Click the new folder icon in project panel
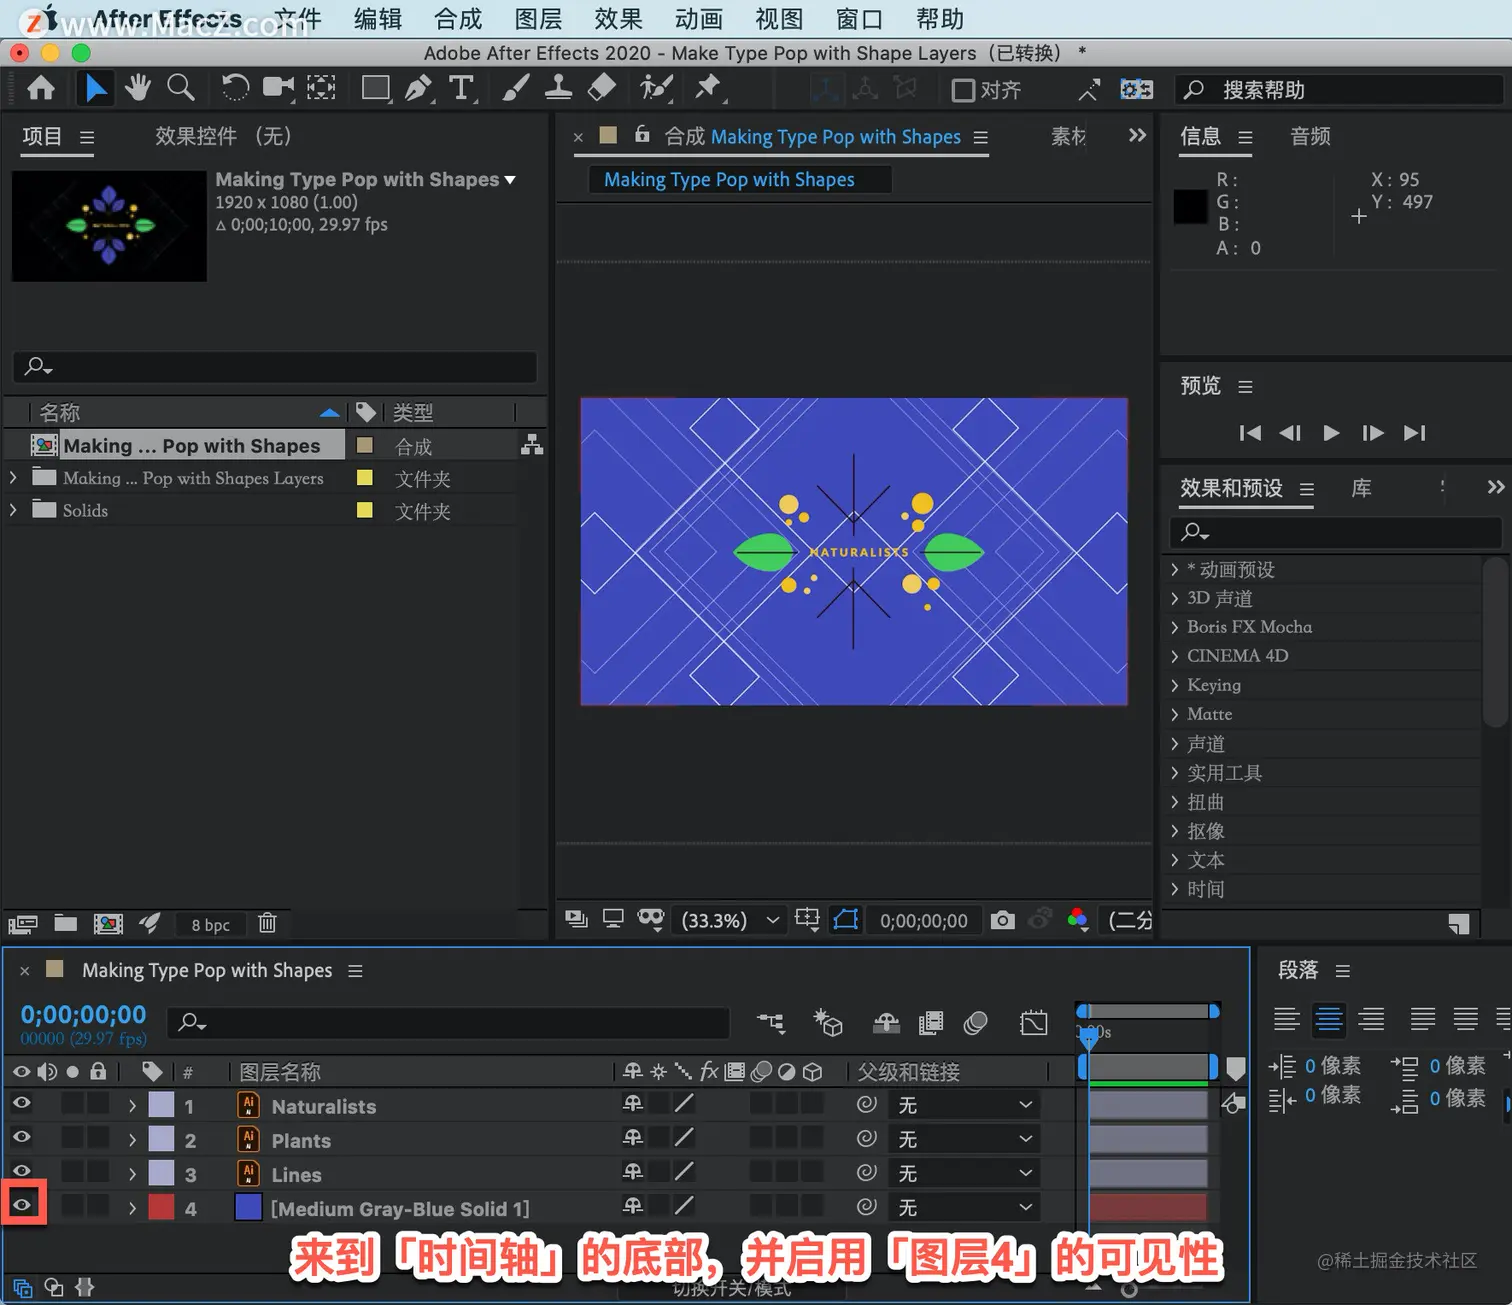The height and width of the screenshot is (1305, 1512). [x=66, y=923]
